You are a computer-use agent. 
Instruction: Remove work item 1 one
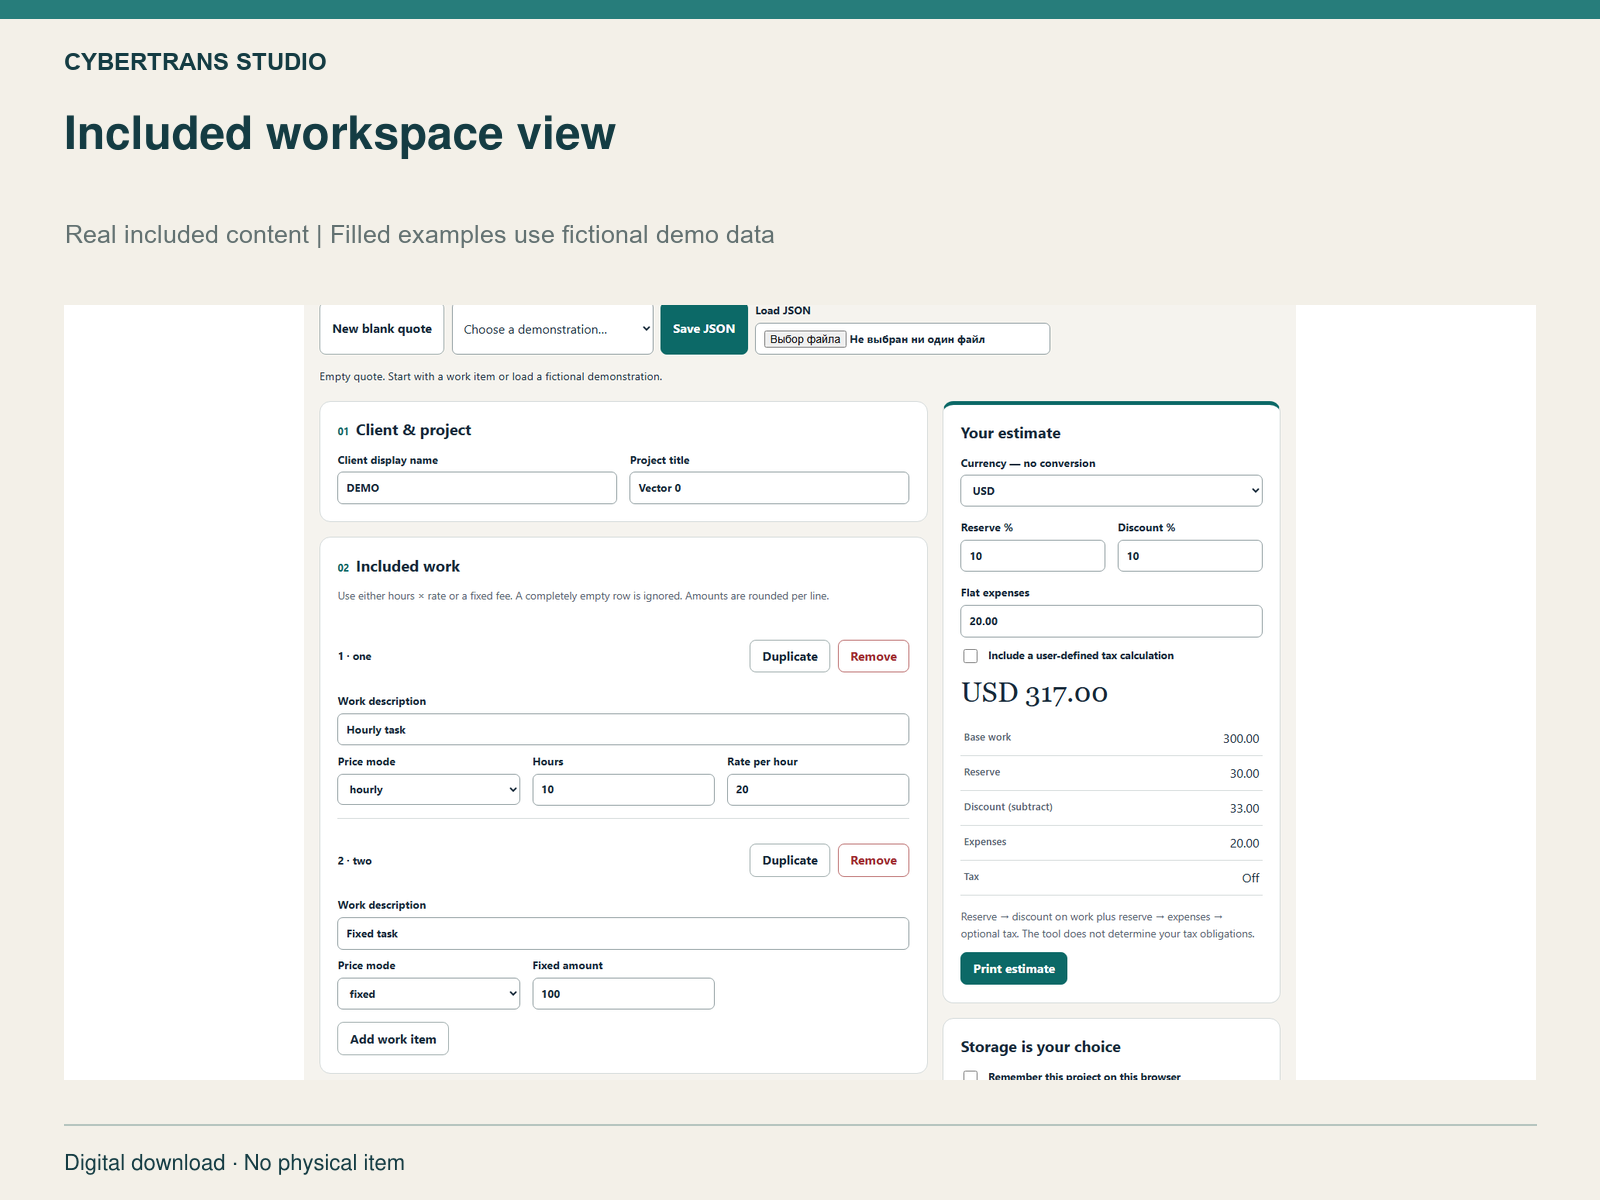(x=873, y=656)
